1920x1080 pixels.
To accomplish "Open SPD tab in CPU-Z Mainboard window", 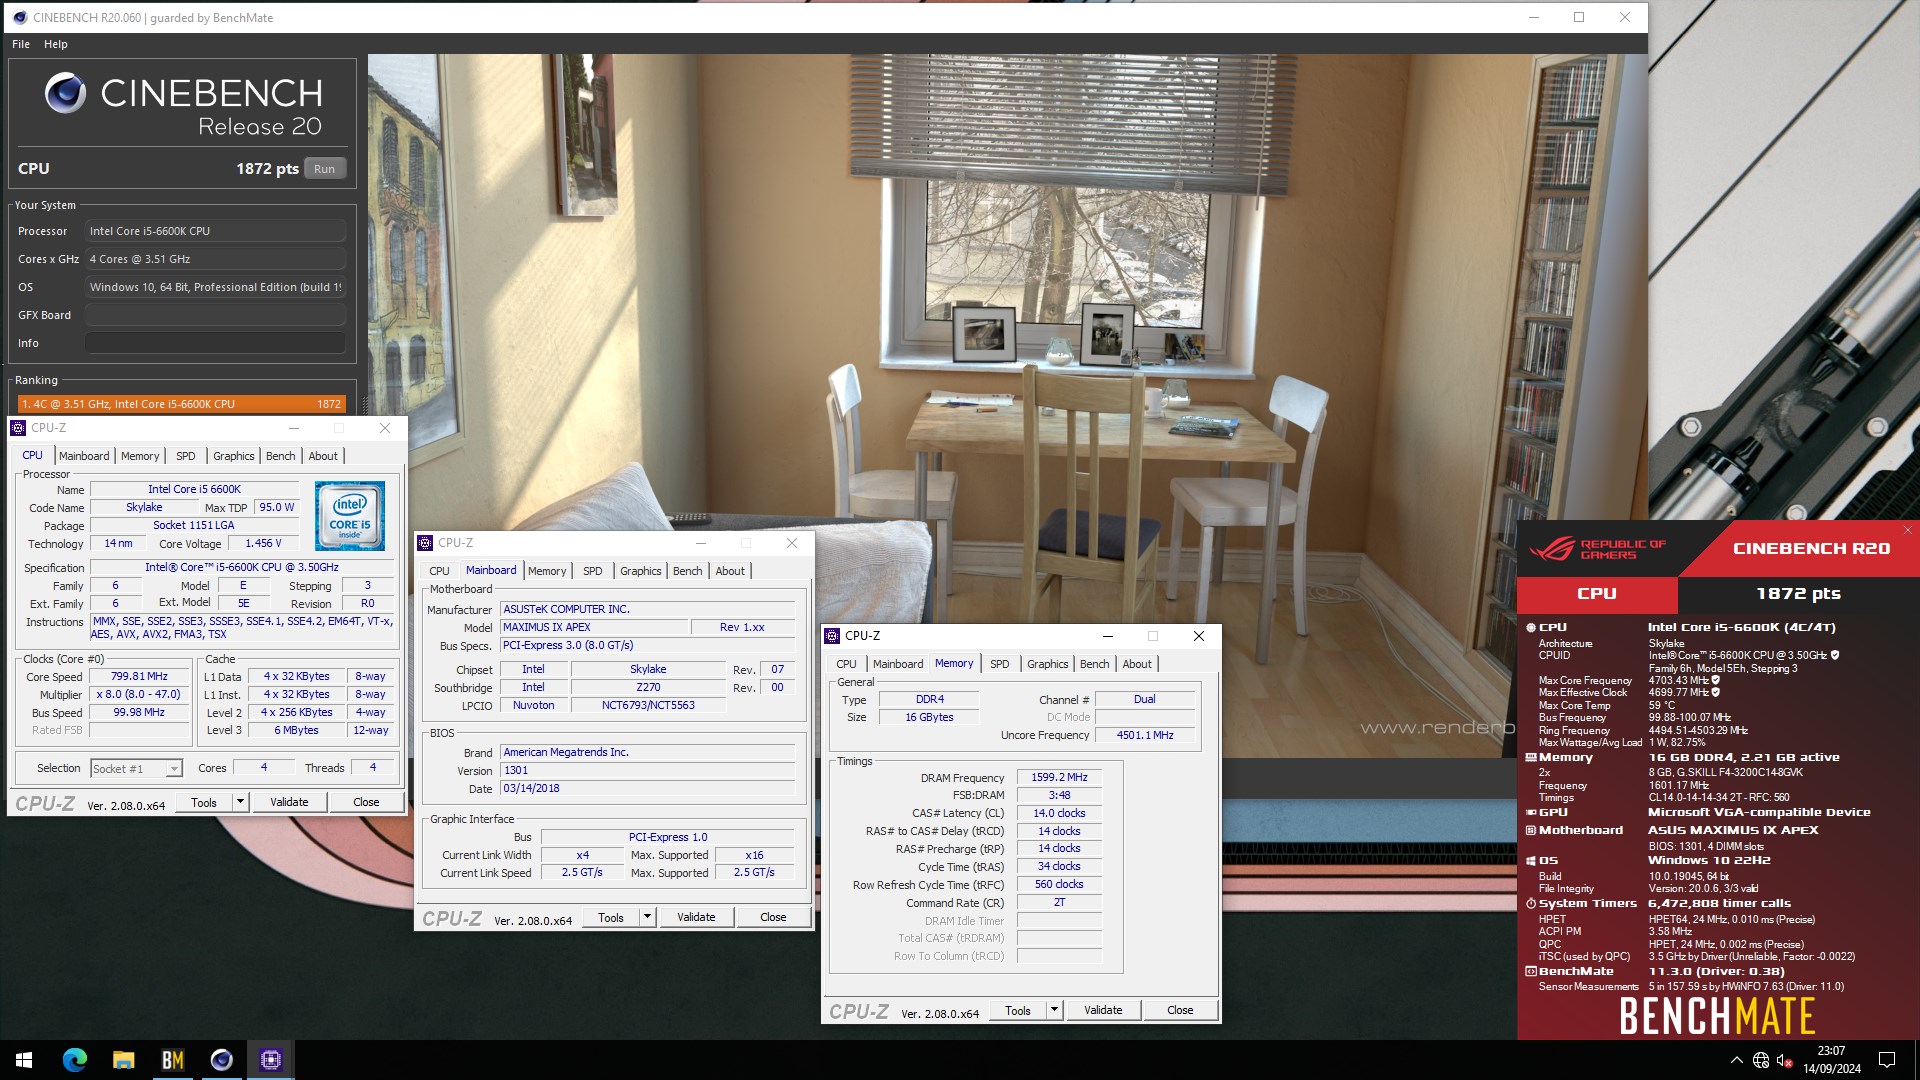I will pos(593,571).
